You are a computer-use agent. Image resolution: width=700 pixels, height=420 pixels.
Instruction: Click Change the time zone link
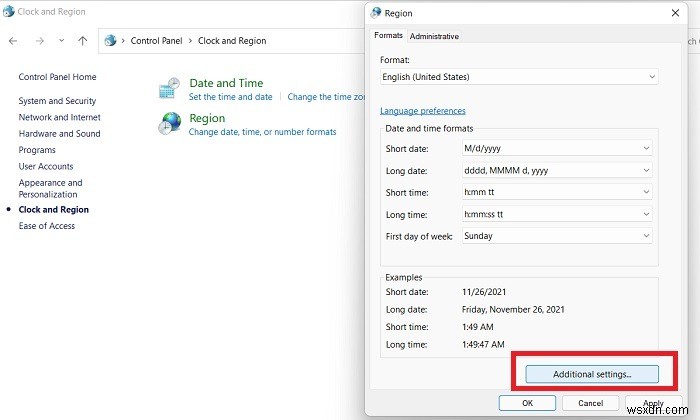(x=326, y=97)
